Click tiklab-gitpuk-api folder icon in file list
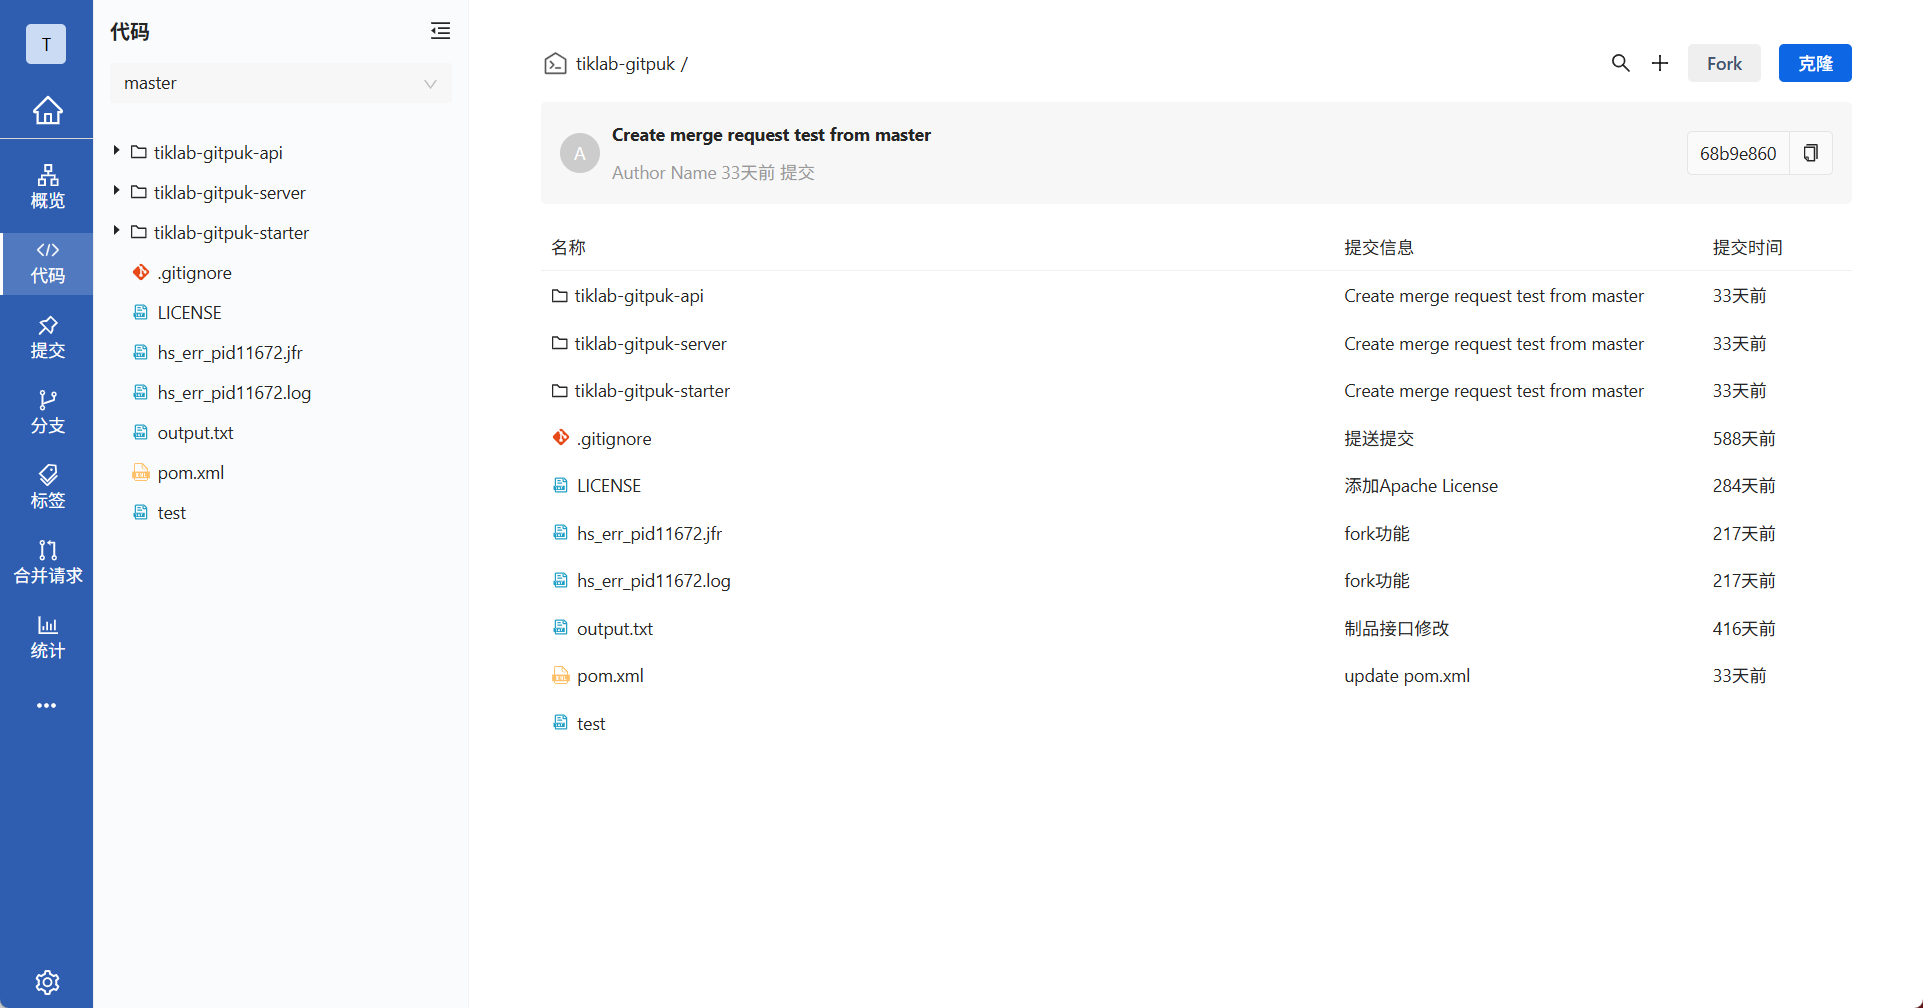Screen dimensions: 1923x1008 click(560, 296)
